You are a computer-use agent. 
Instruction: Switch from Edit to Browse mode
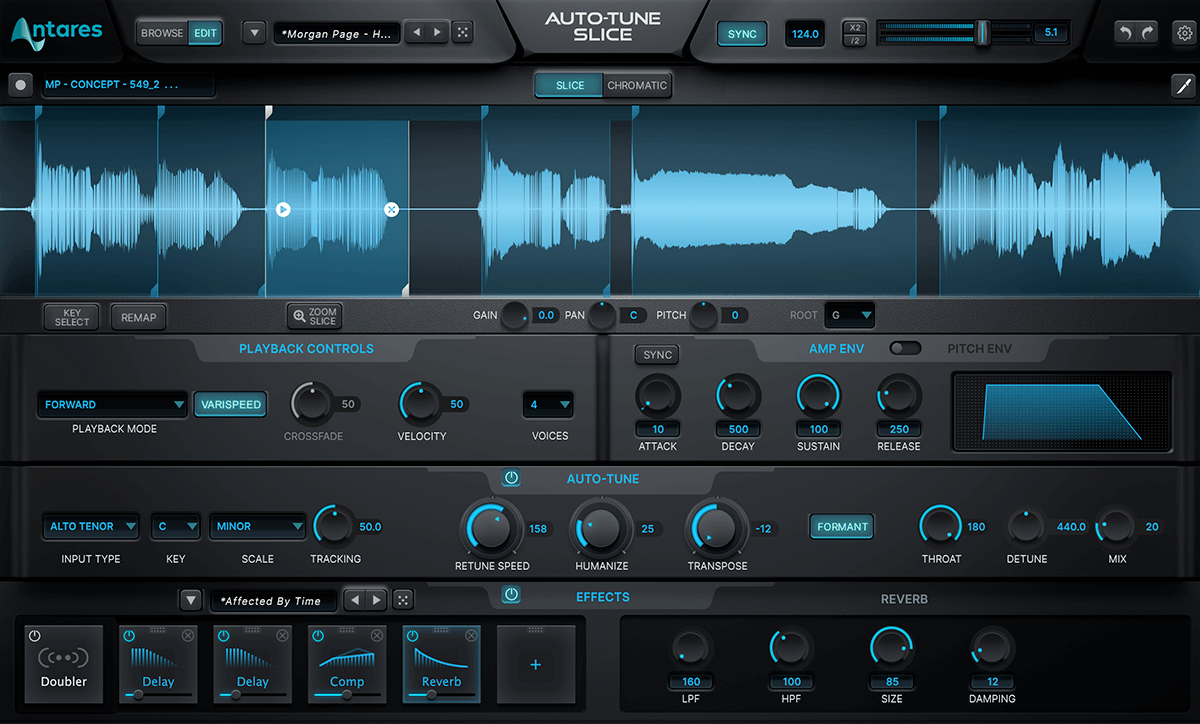pyautogui.click(x=160, y=32)
